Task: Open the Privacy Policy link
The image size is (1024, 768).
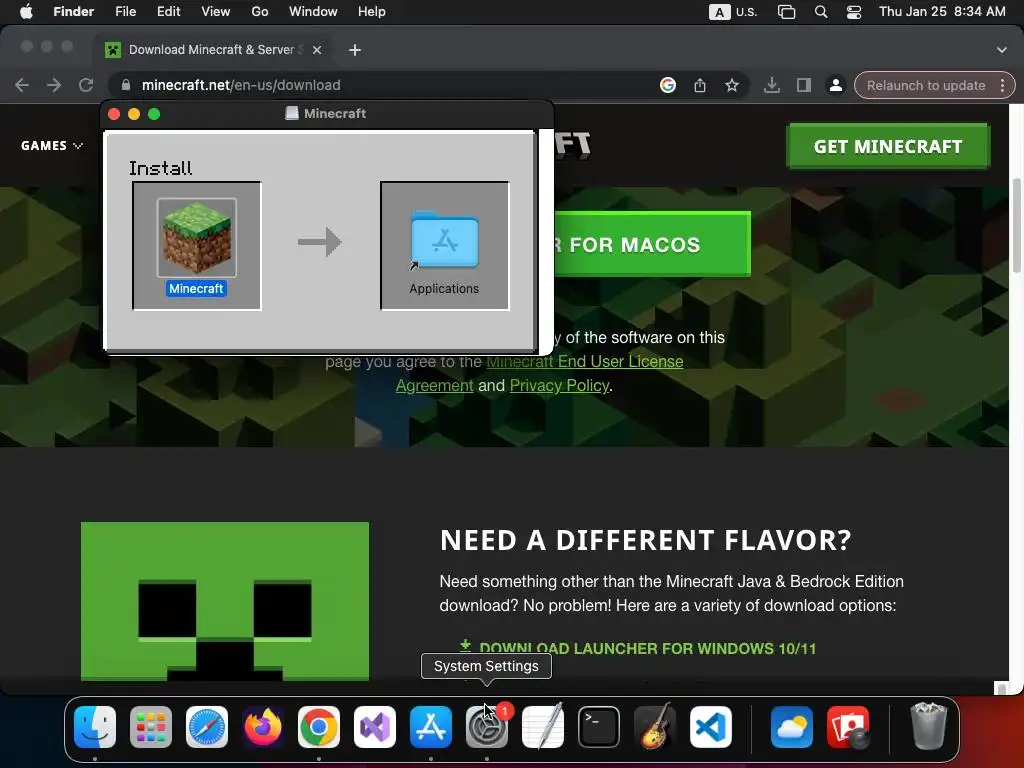Action: click(559, 385)
